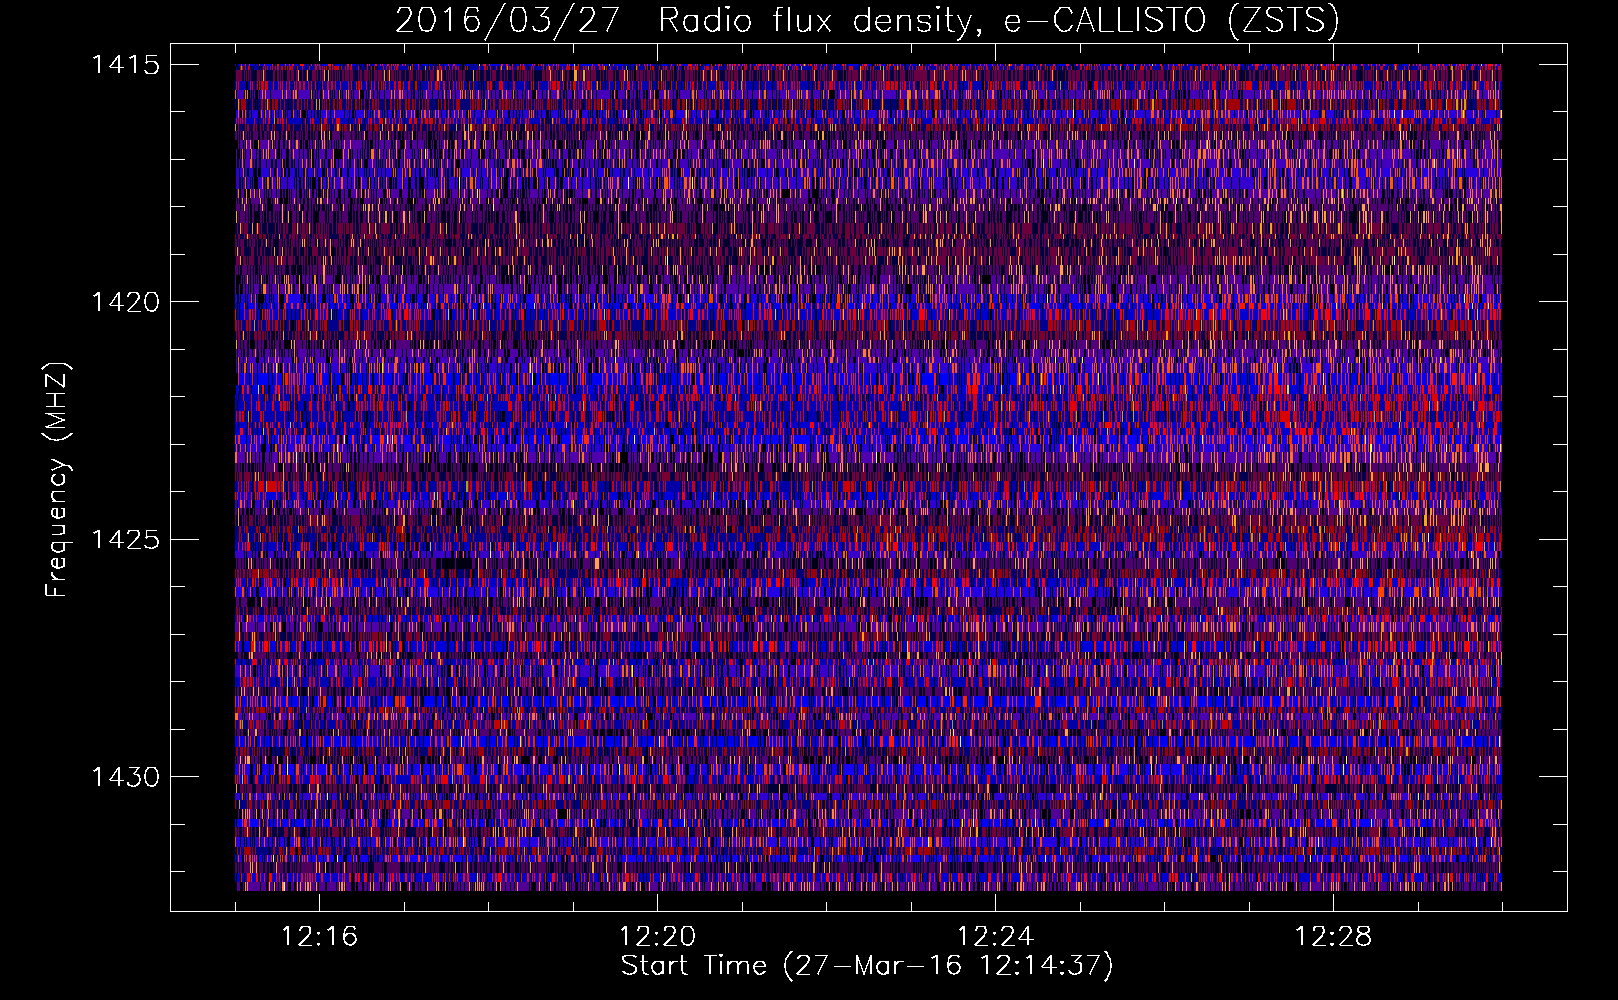
Task: Click the 12:20 time tick label
Action: pos(658,937)
